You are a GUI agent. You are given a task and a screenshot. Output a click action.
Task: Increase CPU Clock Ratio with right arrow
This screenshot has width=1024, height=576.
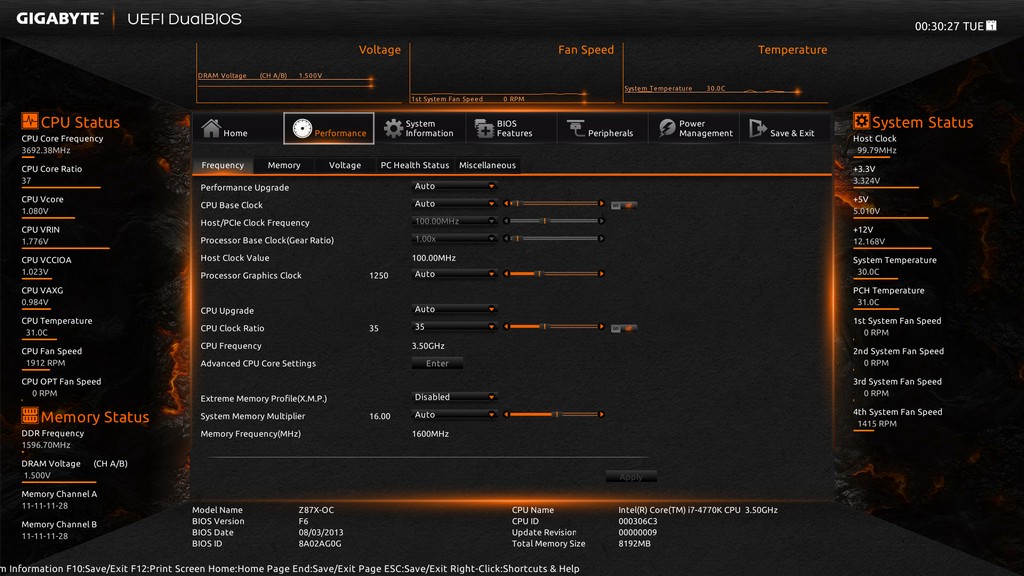click(601, 327)
